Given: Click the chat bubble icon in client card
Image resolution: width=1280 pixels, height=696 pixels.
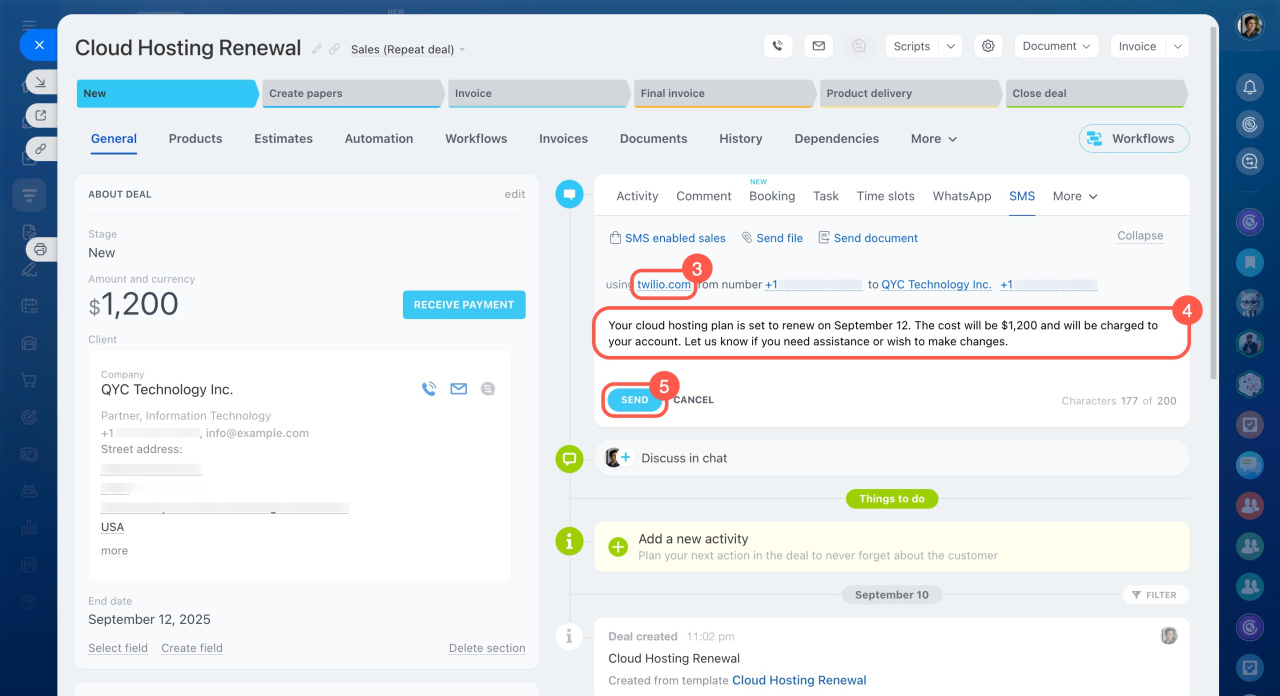Looking at the screenshot, I should click(x=488, y=389).
